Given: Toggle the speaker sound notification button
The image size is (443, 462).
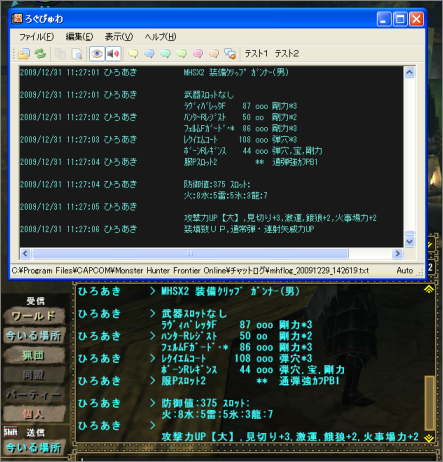Looking at the screenshot, I should click(113, 54).
